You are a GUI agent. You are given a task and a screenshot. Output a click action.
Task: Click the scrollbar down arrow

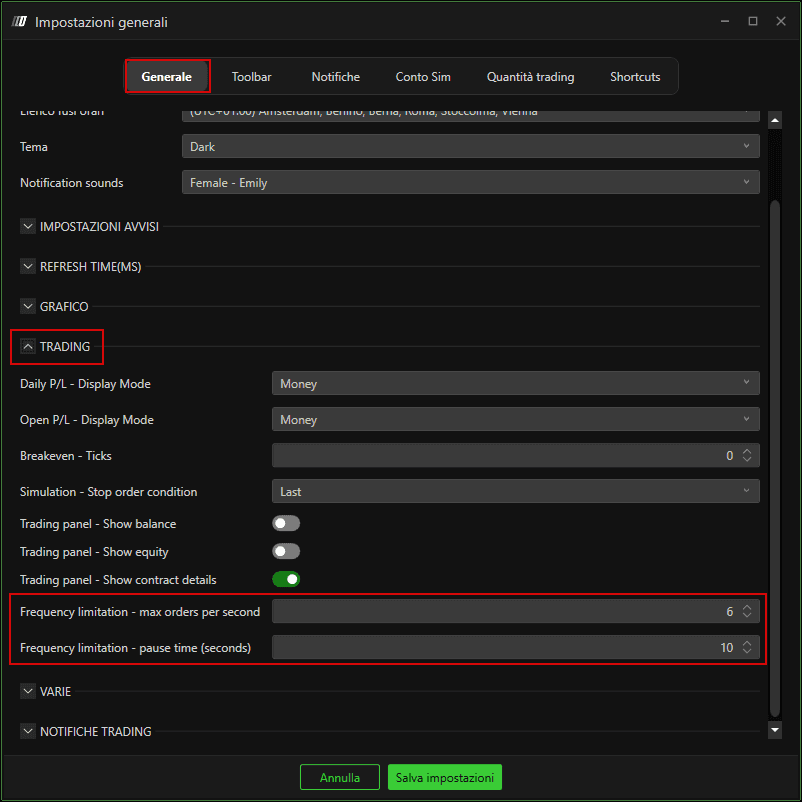coord(775,730)
